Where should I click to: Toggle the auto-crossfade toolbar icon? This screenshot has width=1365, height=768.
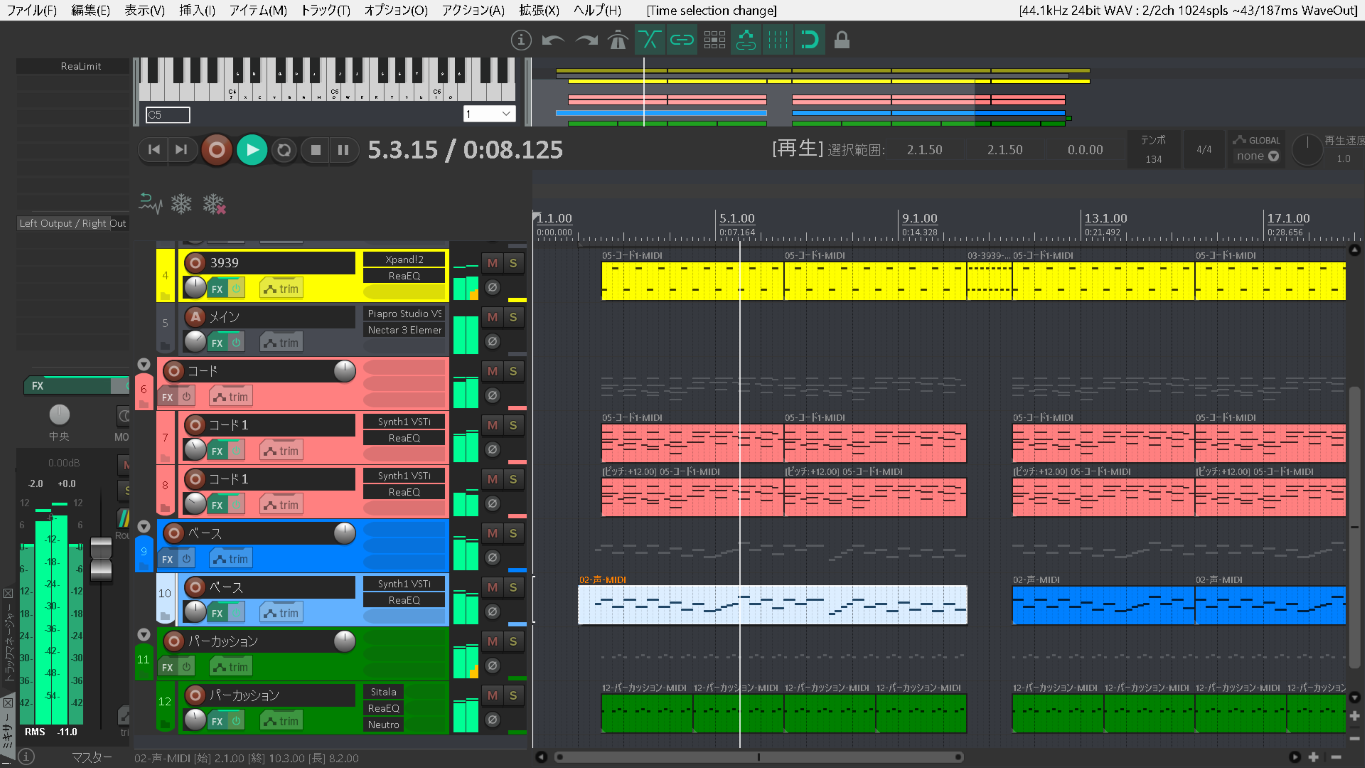click(x=650, y=40)
